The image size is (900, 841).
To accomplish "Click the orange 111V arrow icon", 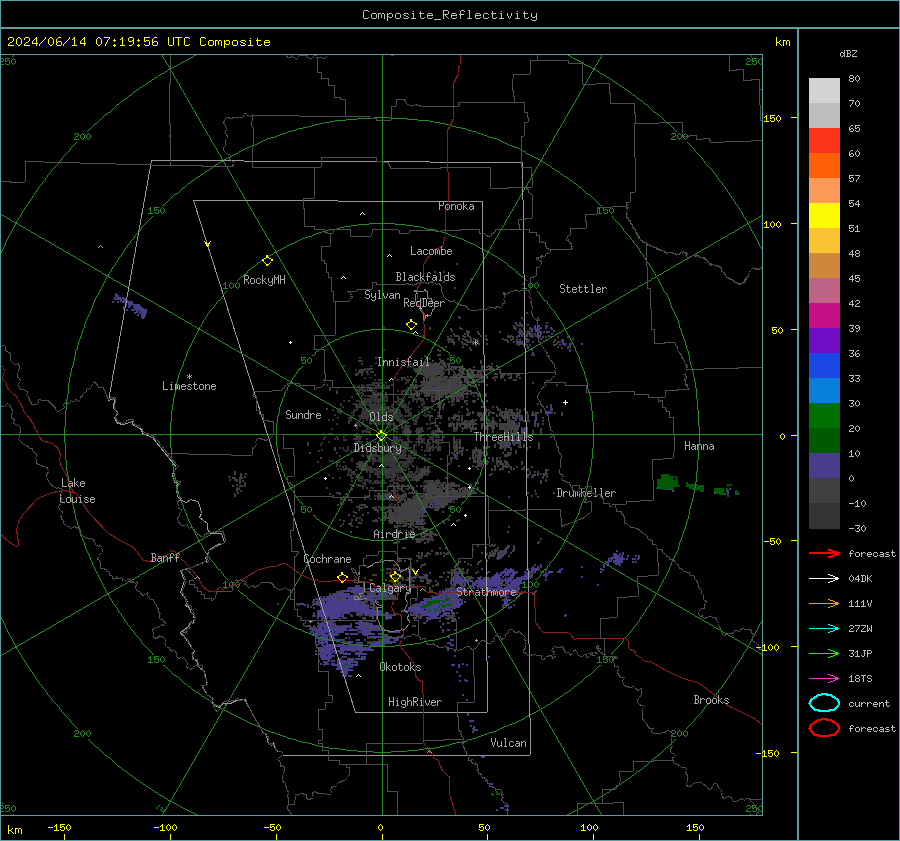I will point(824,603).
